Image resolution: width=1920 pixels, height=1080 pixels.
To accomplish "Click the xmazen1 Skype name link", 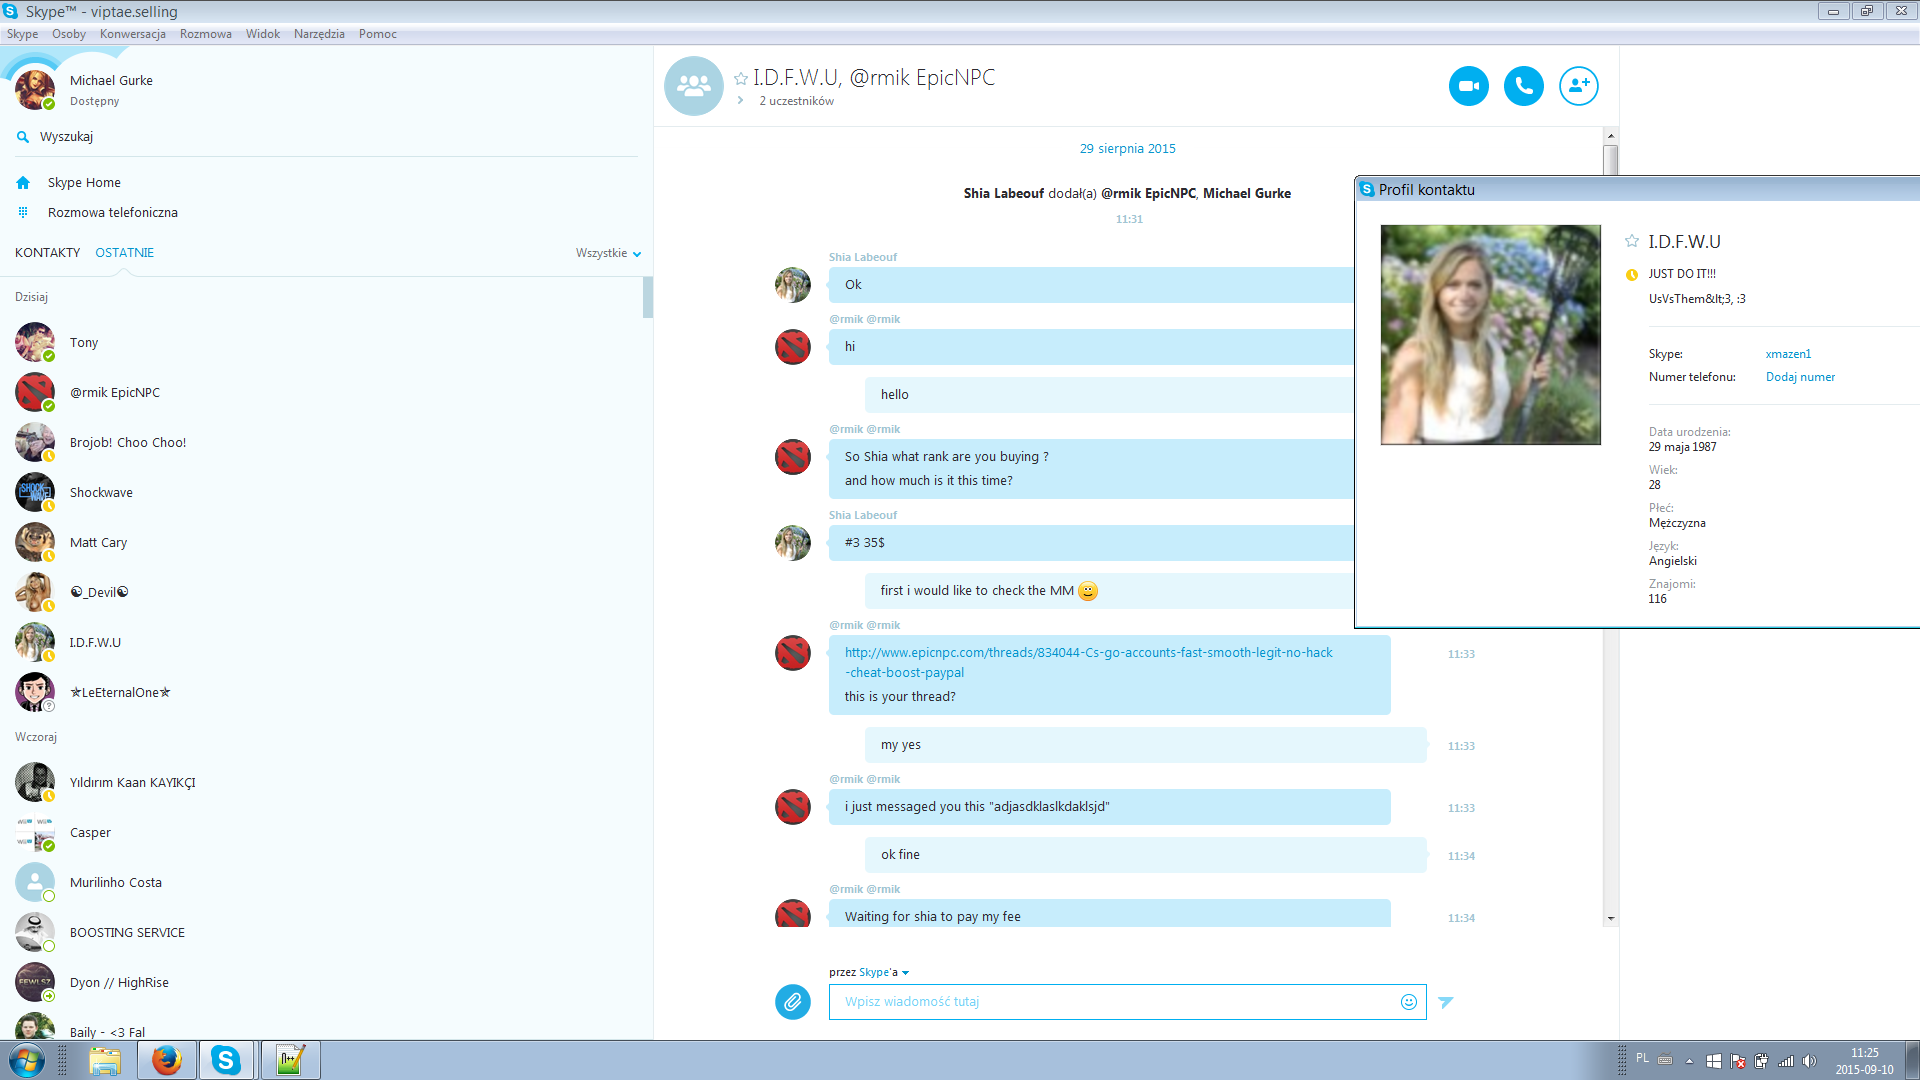I will (1788, 354).
